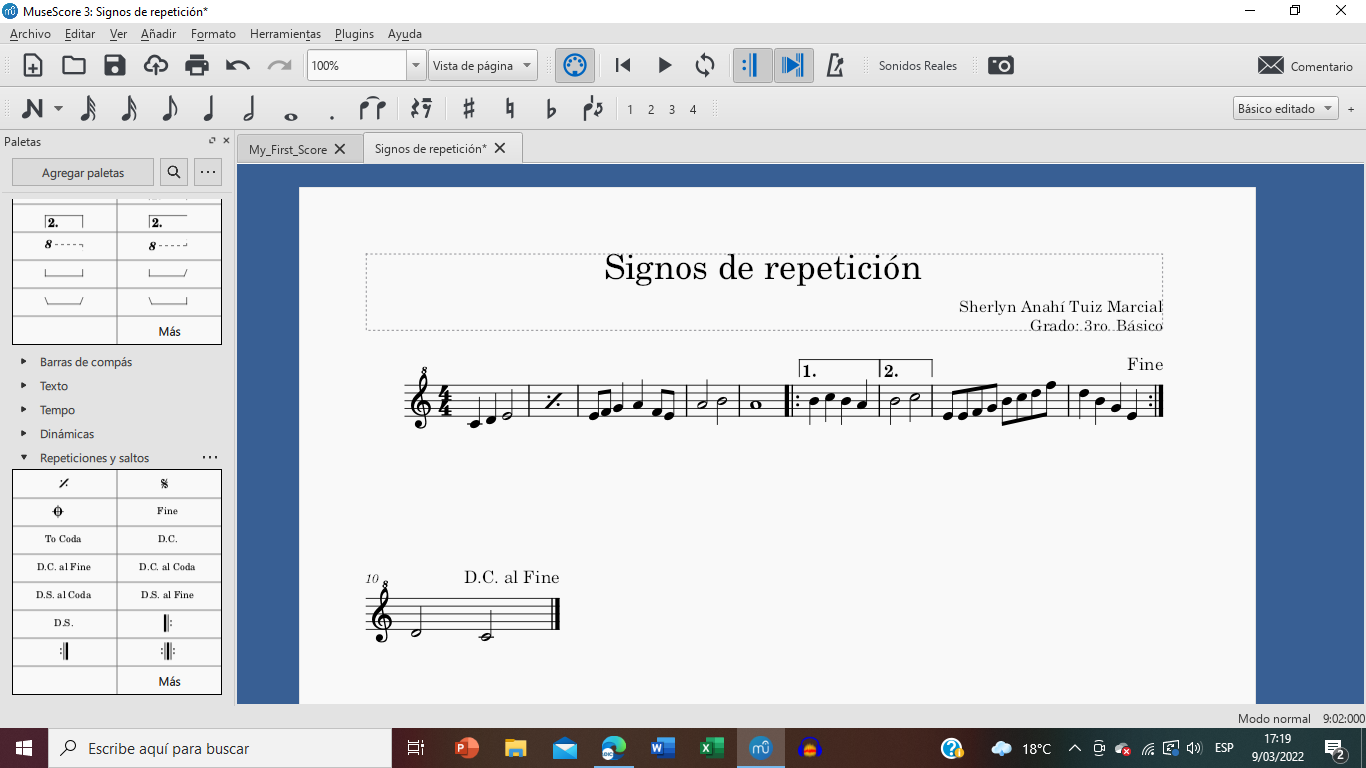Select To Coda palette item
This screenshot has width=1366, height=768.
(x=64, y=539)
